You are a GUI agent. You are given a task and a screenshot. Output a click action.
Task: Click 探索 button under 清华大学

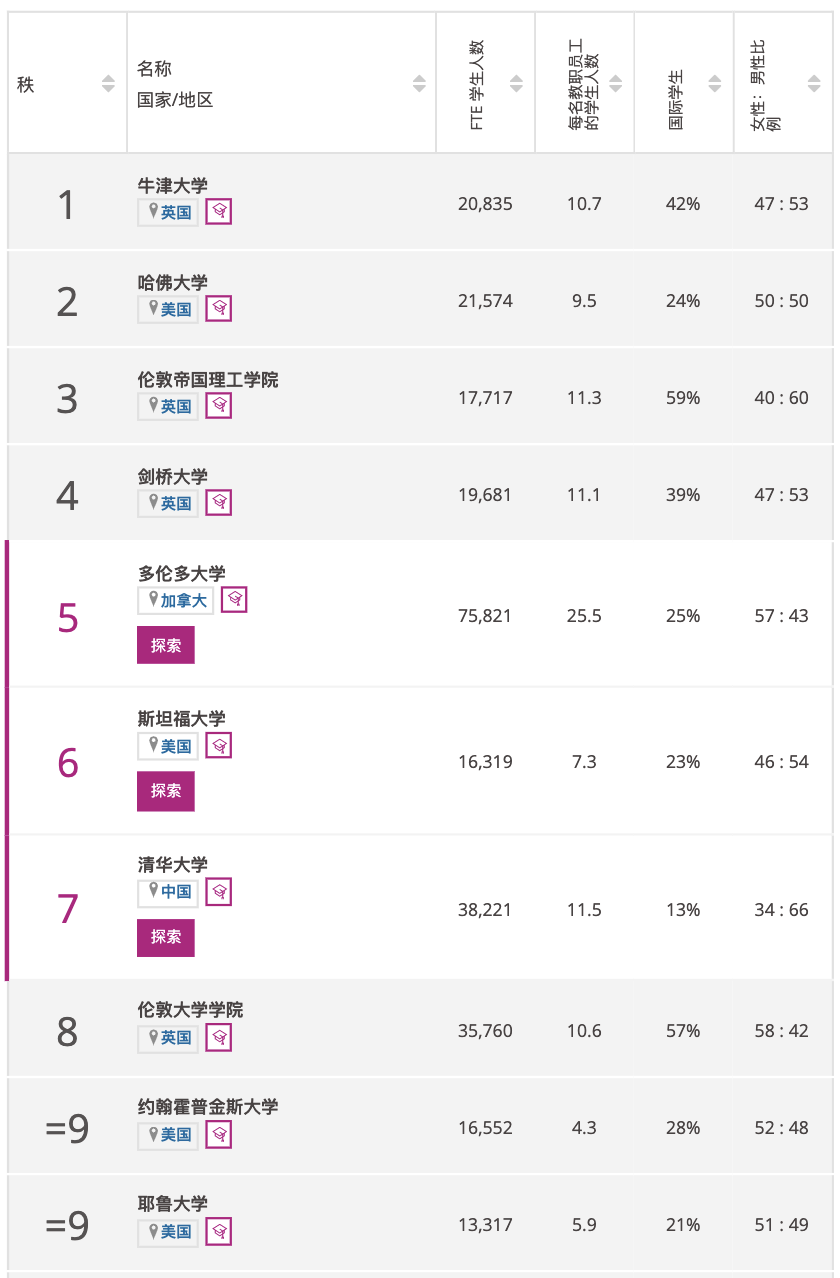click(x=166, y=937)
